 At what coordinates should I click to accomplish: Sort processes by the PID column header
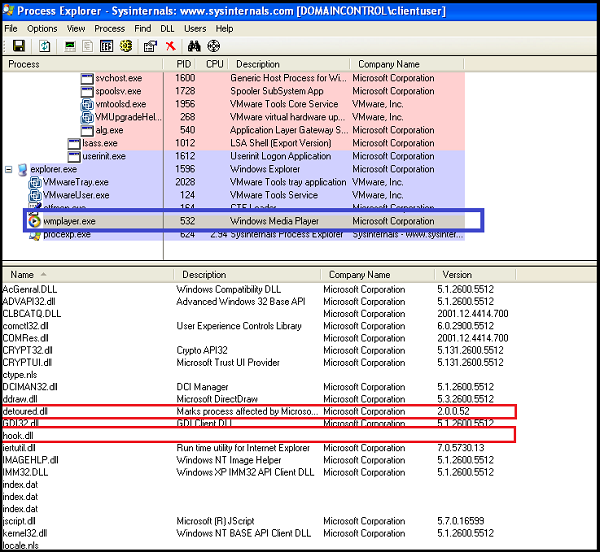180,64
